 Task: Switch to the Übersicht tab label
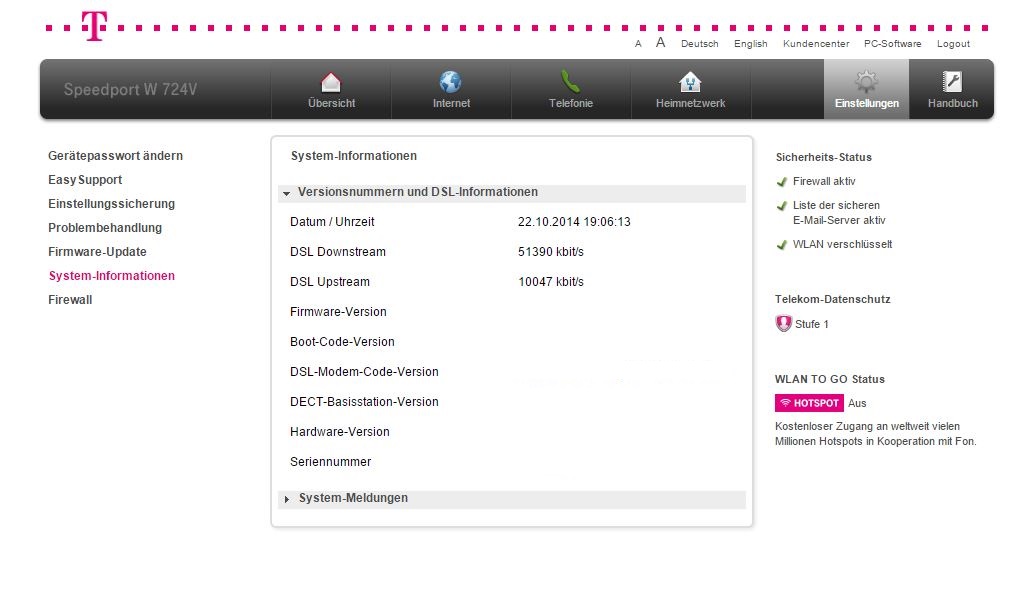click(x=331, y=103)
